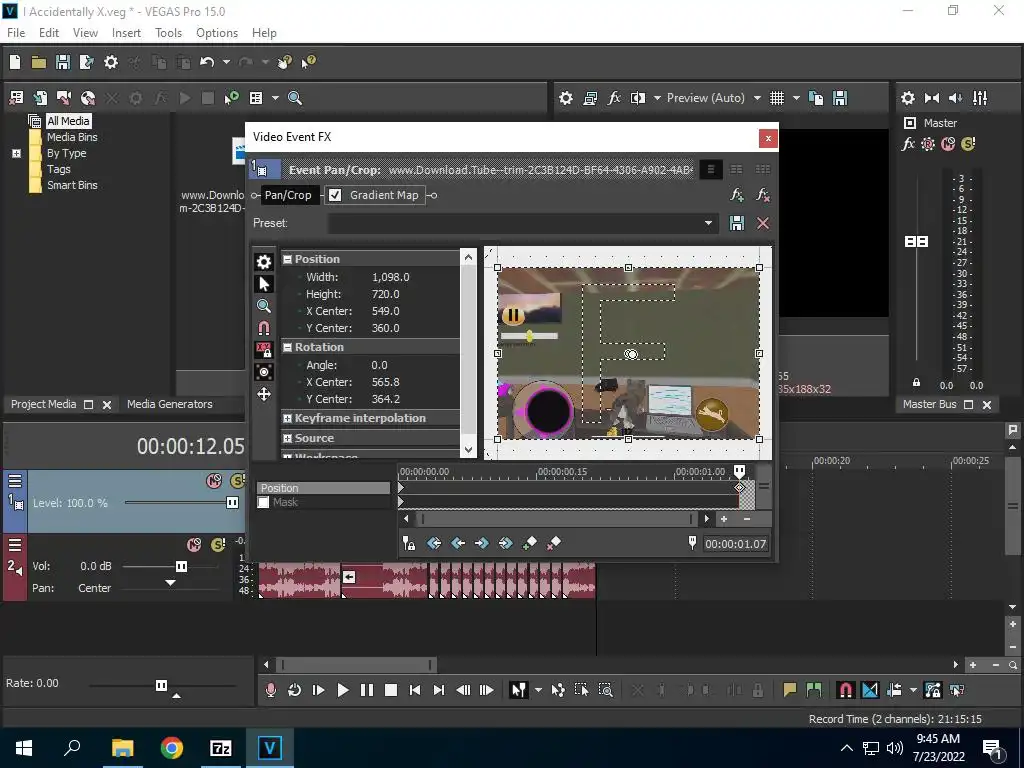Click the What's This Help cursor icon

point(308,62)
